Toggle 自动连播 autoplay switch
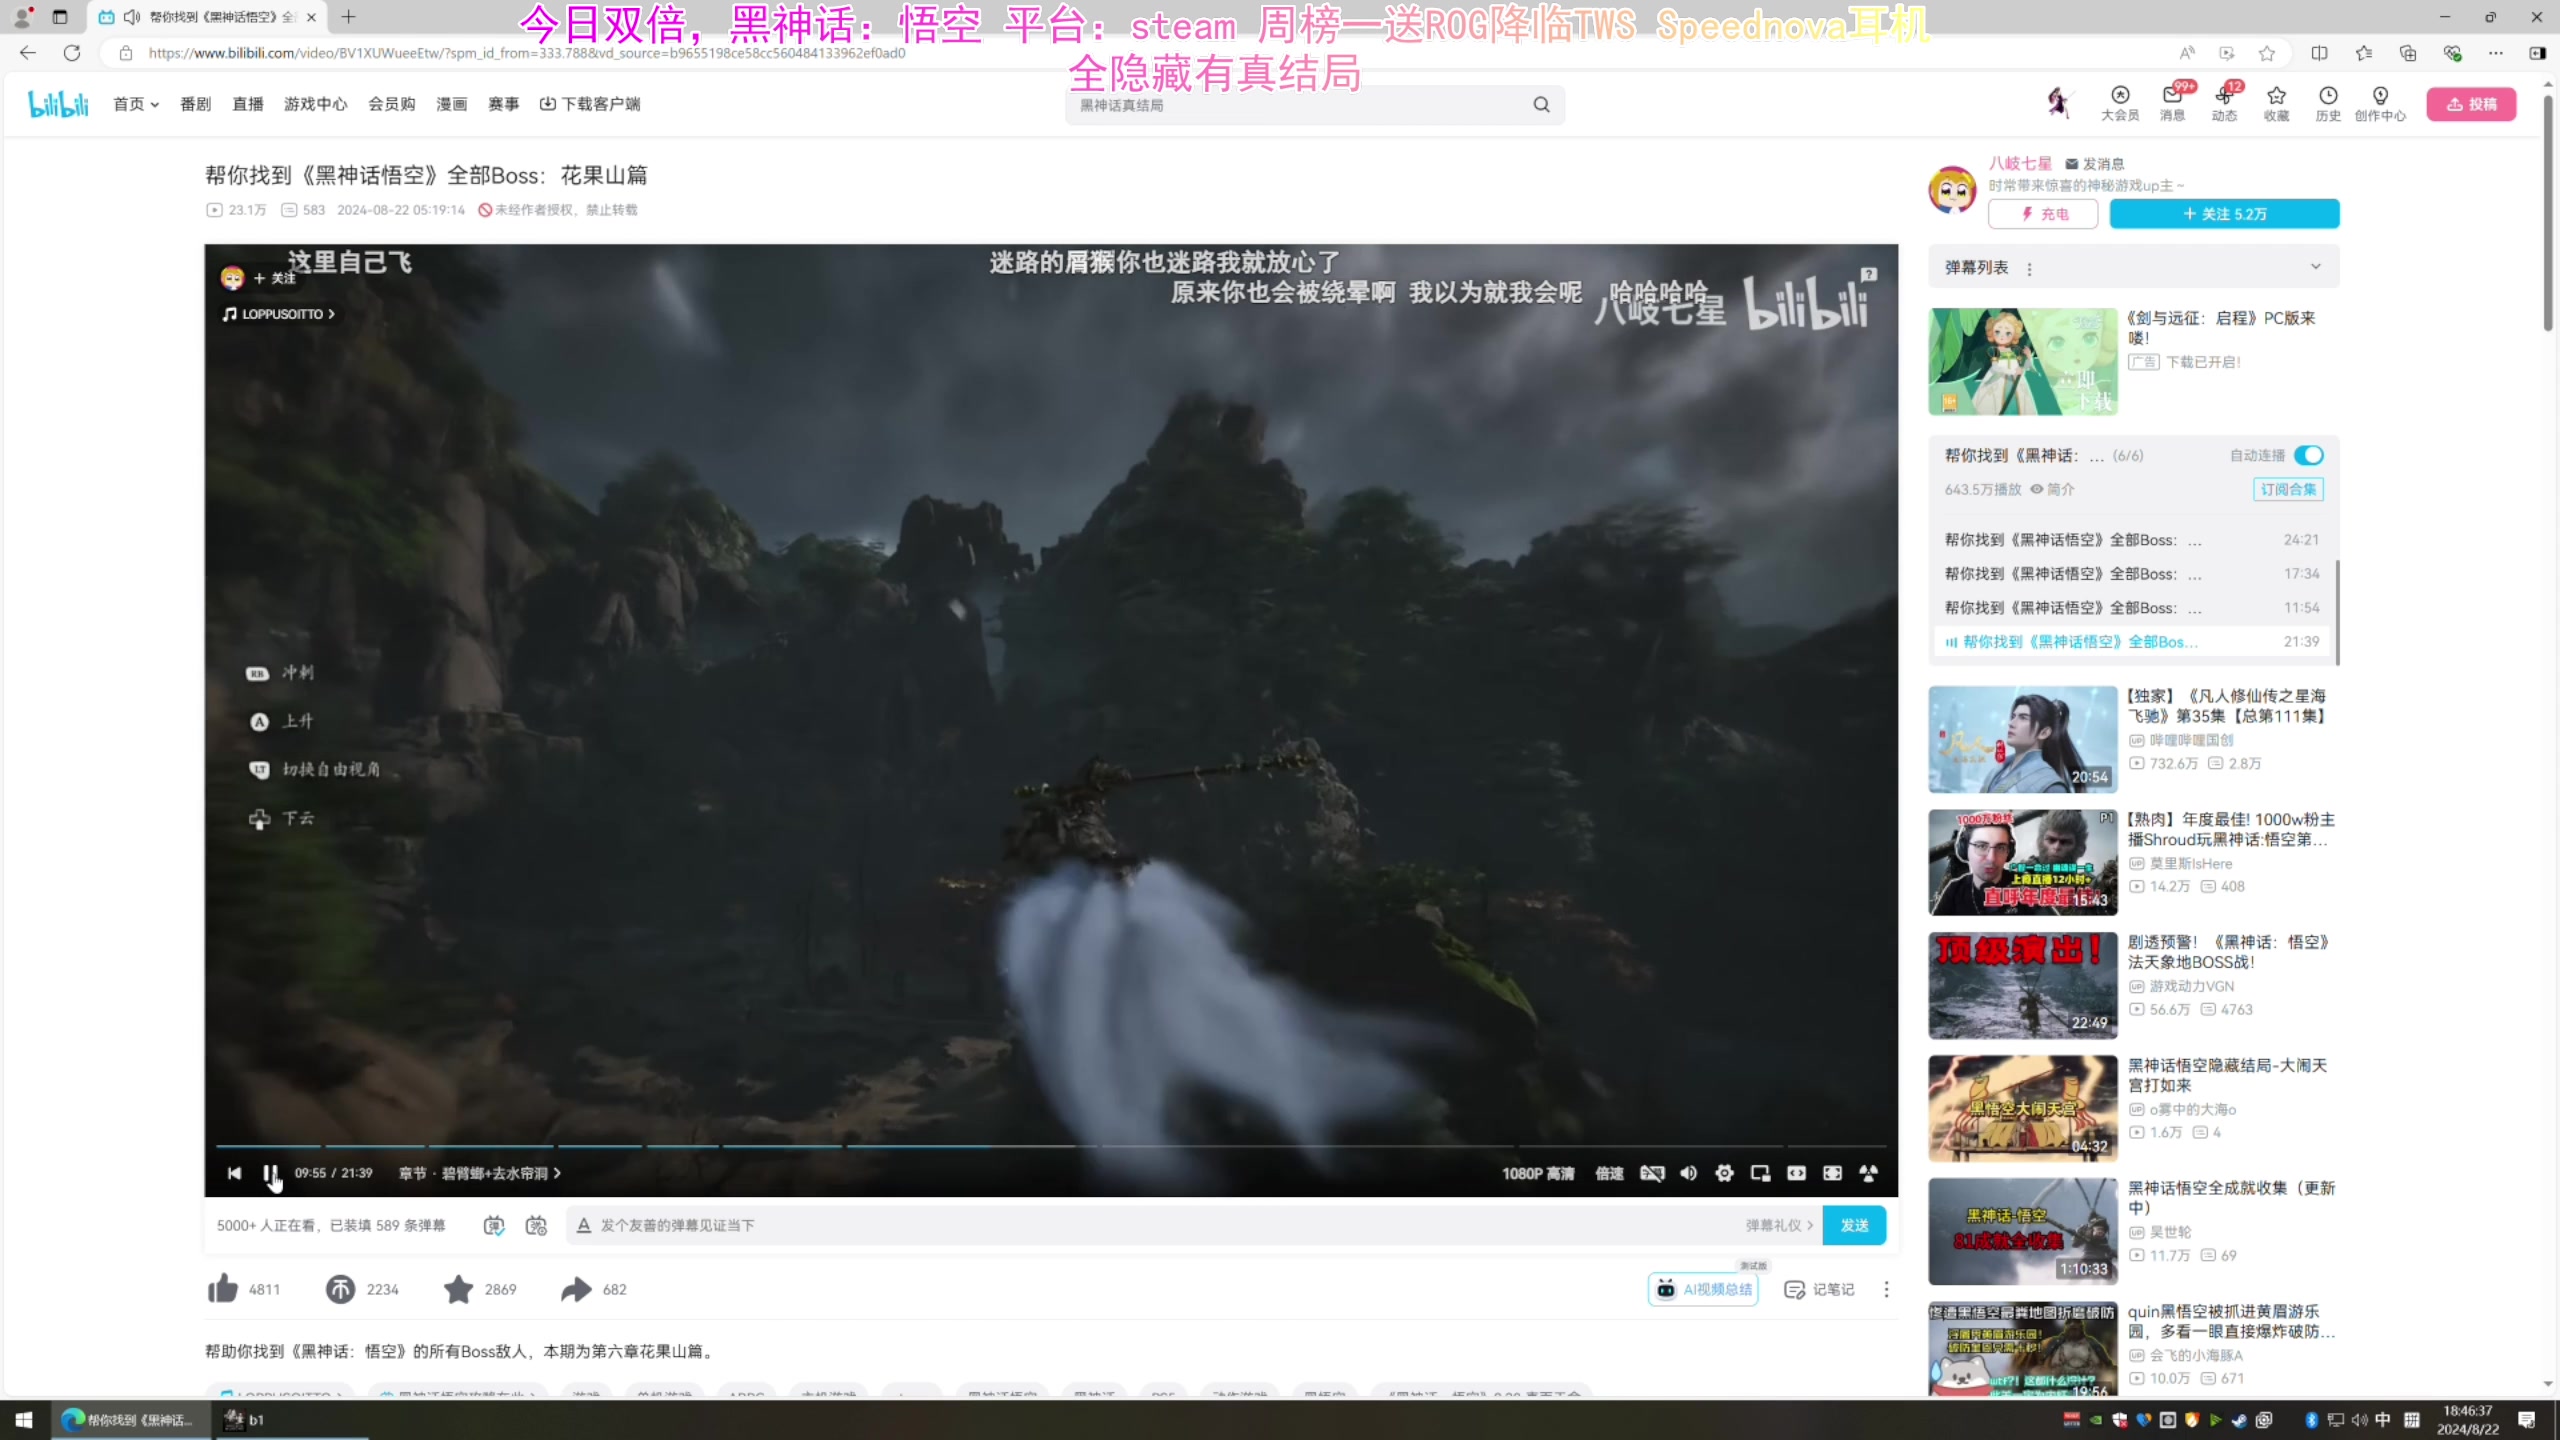2560x1440 pixels. point(2308,455)
